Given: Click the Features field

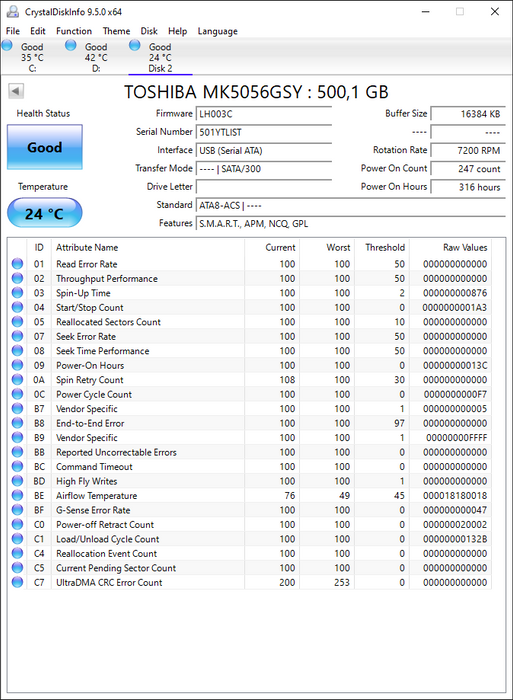Looking at the screenshot, I should click(350, 224).
